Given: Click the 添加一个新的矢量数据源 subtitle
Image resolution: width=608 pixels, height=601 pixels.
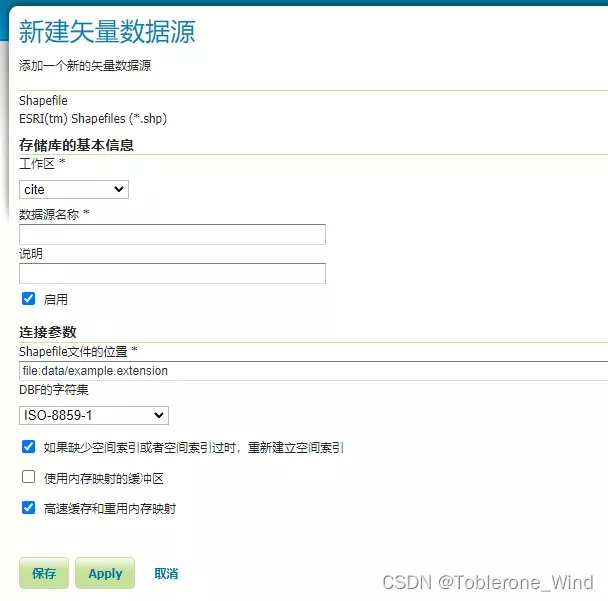Looking at the screenshot, I should click(x=85, y=66).
